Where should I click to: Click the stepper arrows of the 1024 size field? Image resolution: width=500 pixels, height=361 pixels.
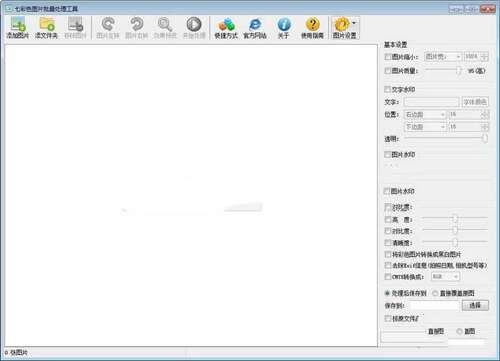tap(485, 57)
